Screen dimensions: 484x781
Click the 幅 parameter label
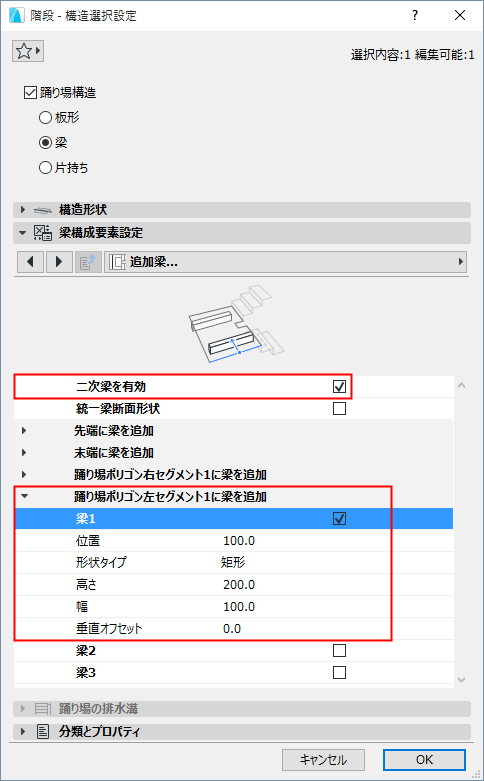click(82, 607)
